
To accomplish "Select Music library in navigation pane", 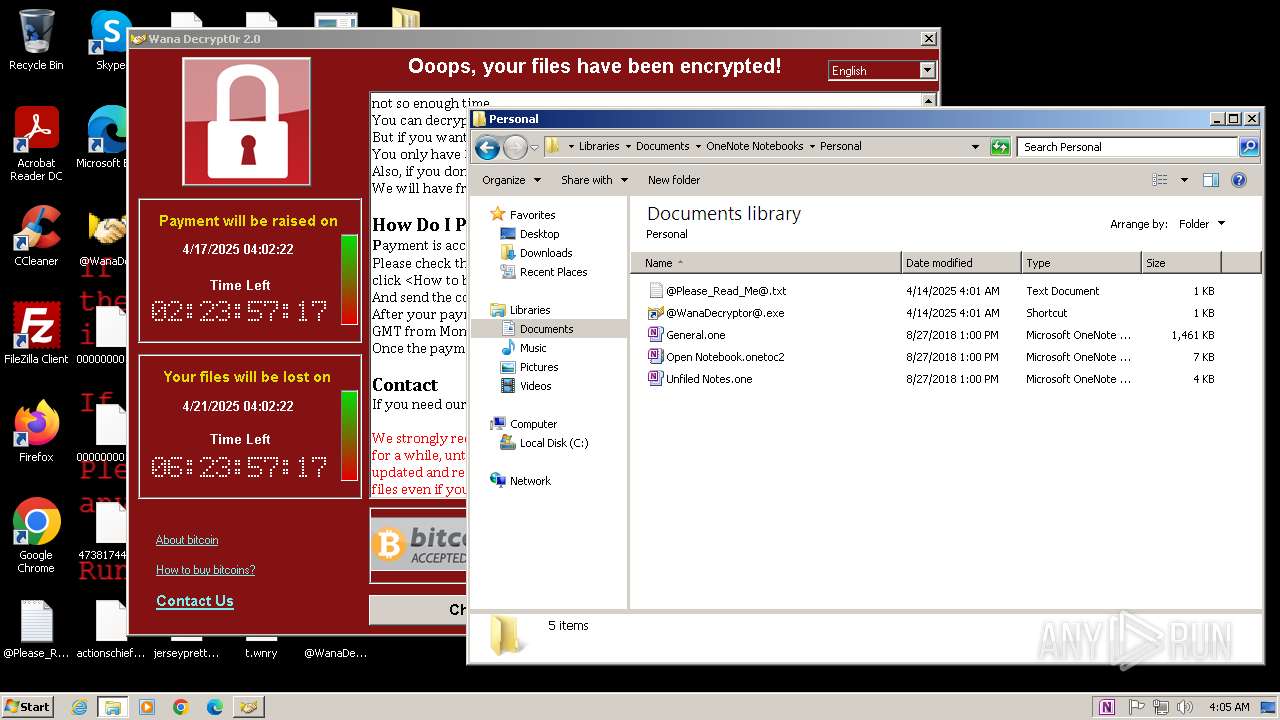I will (533, 348).
